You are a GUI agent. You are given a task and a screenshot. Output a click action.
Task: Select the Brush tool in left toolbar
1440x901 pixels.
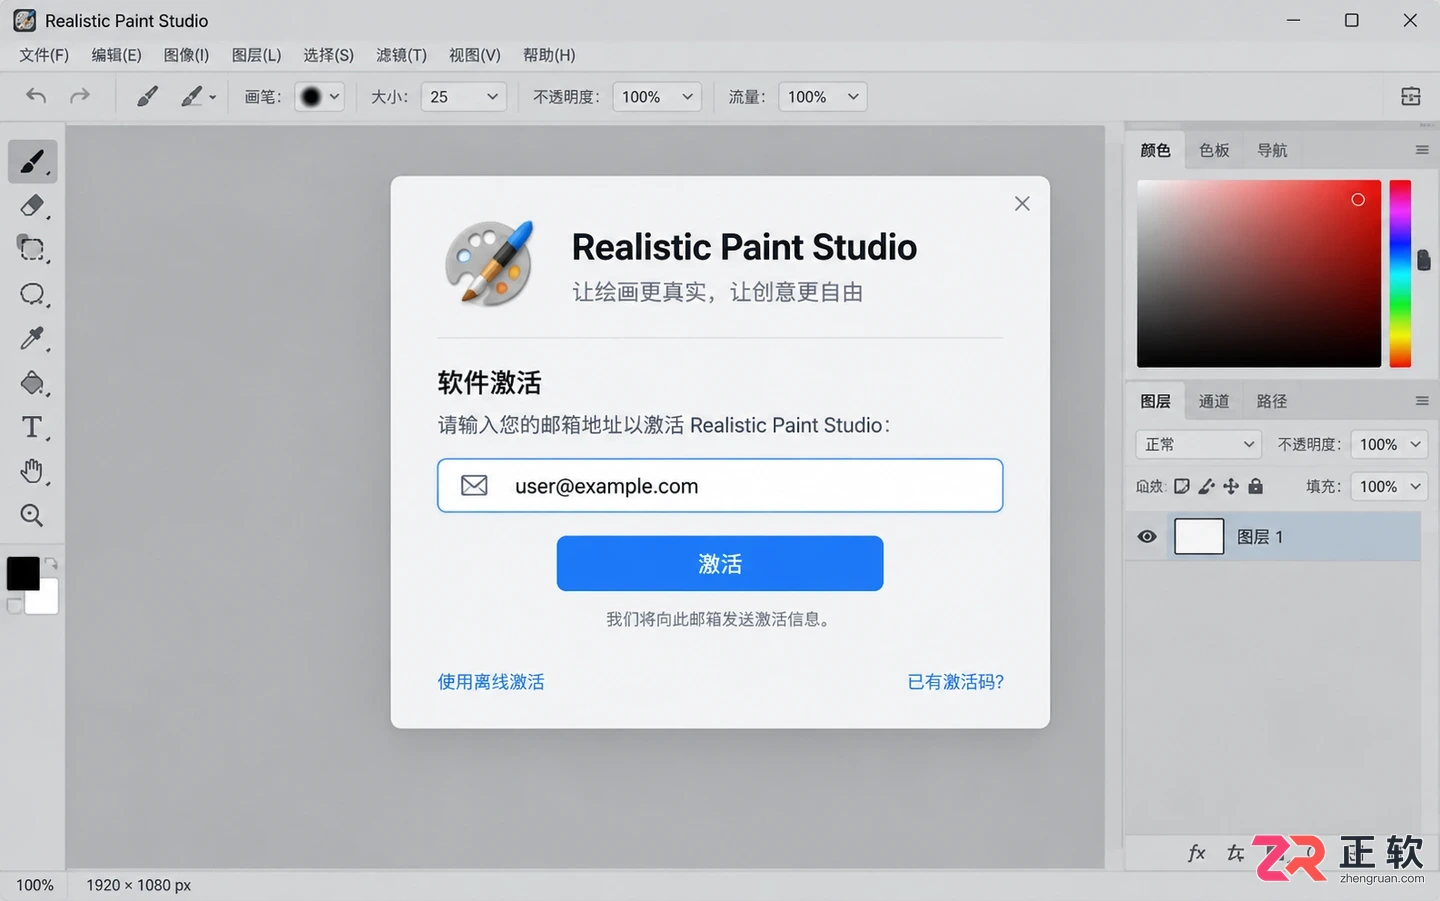(x=32, y=161)
